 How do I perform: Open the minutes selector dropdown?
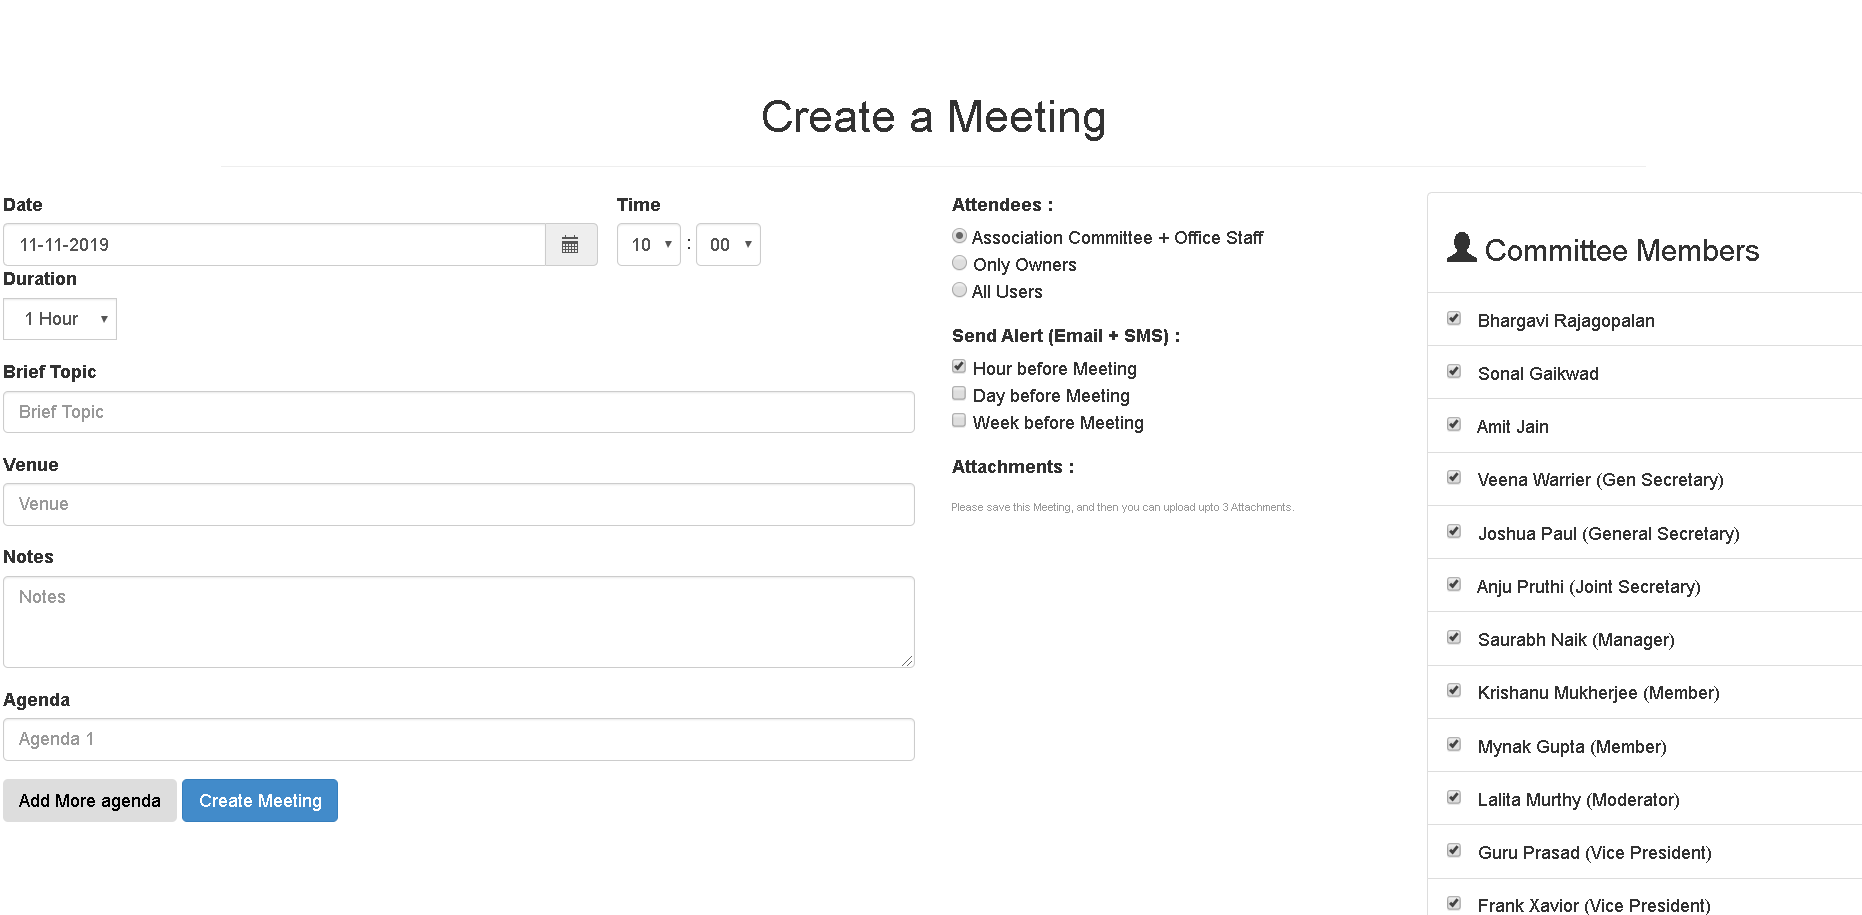pyautogui.click(x=728, y=244)
